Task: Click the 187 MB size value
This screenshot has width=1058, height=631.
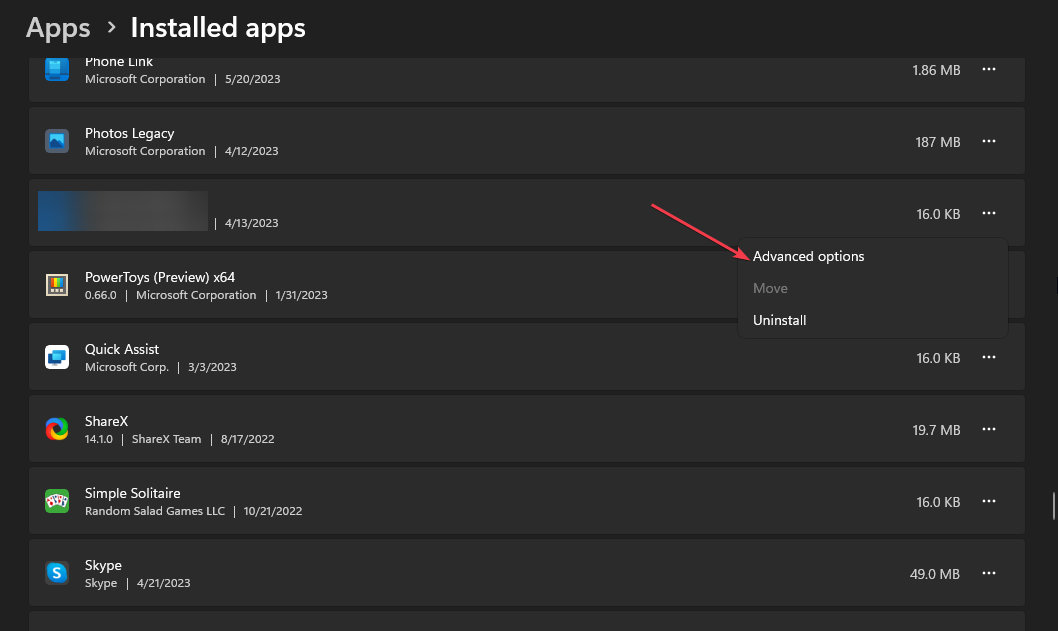Action: (938, 142)
